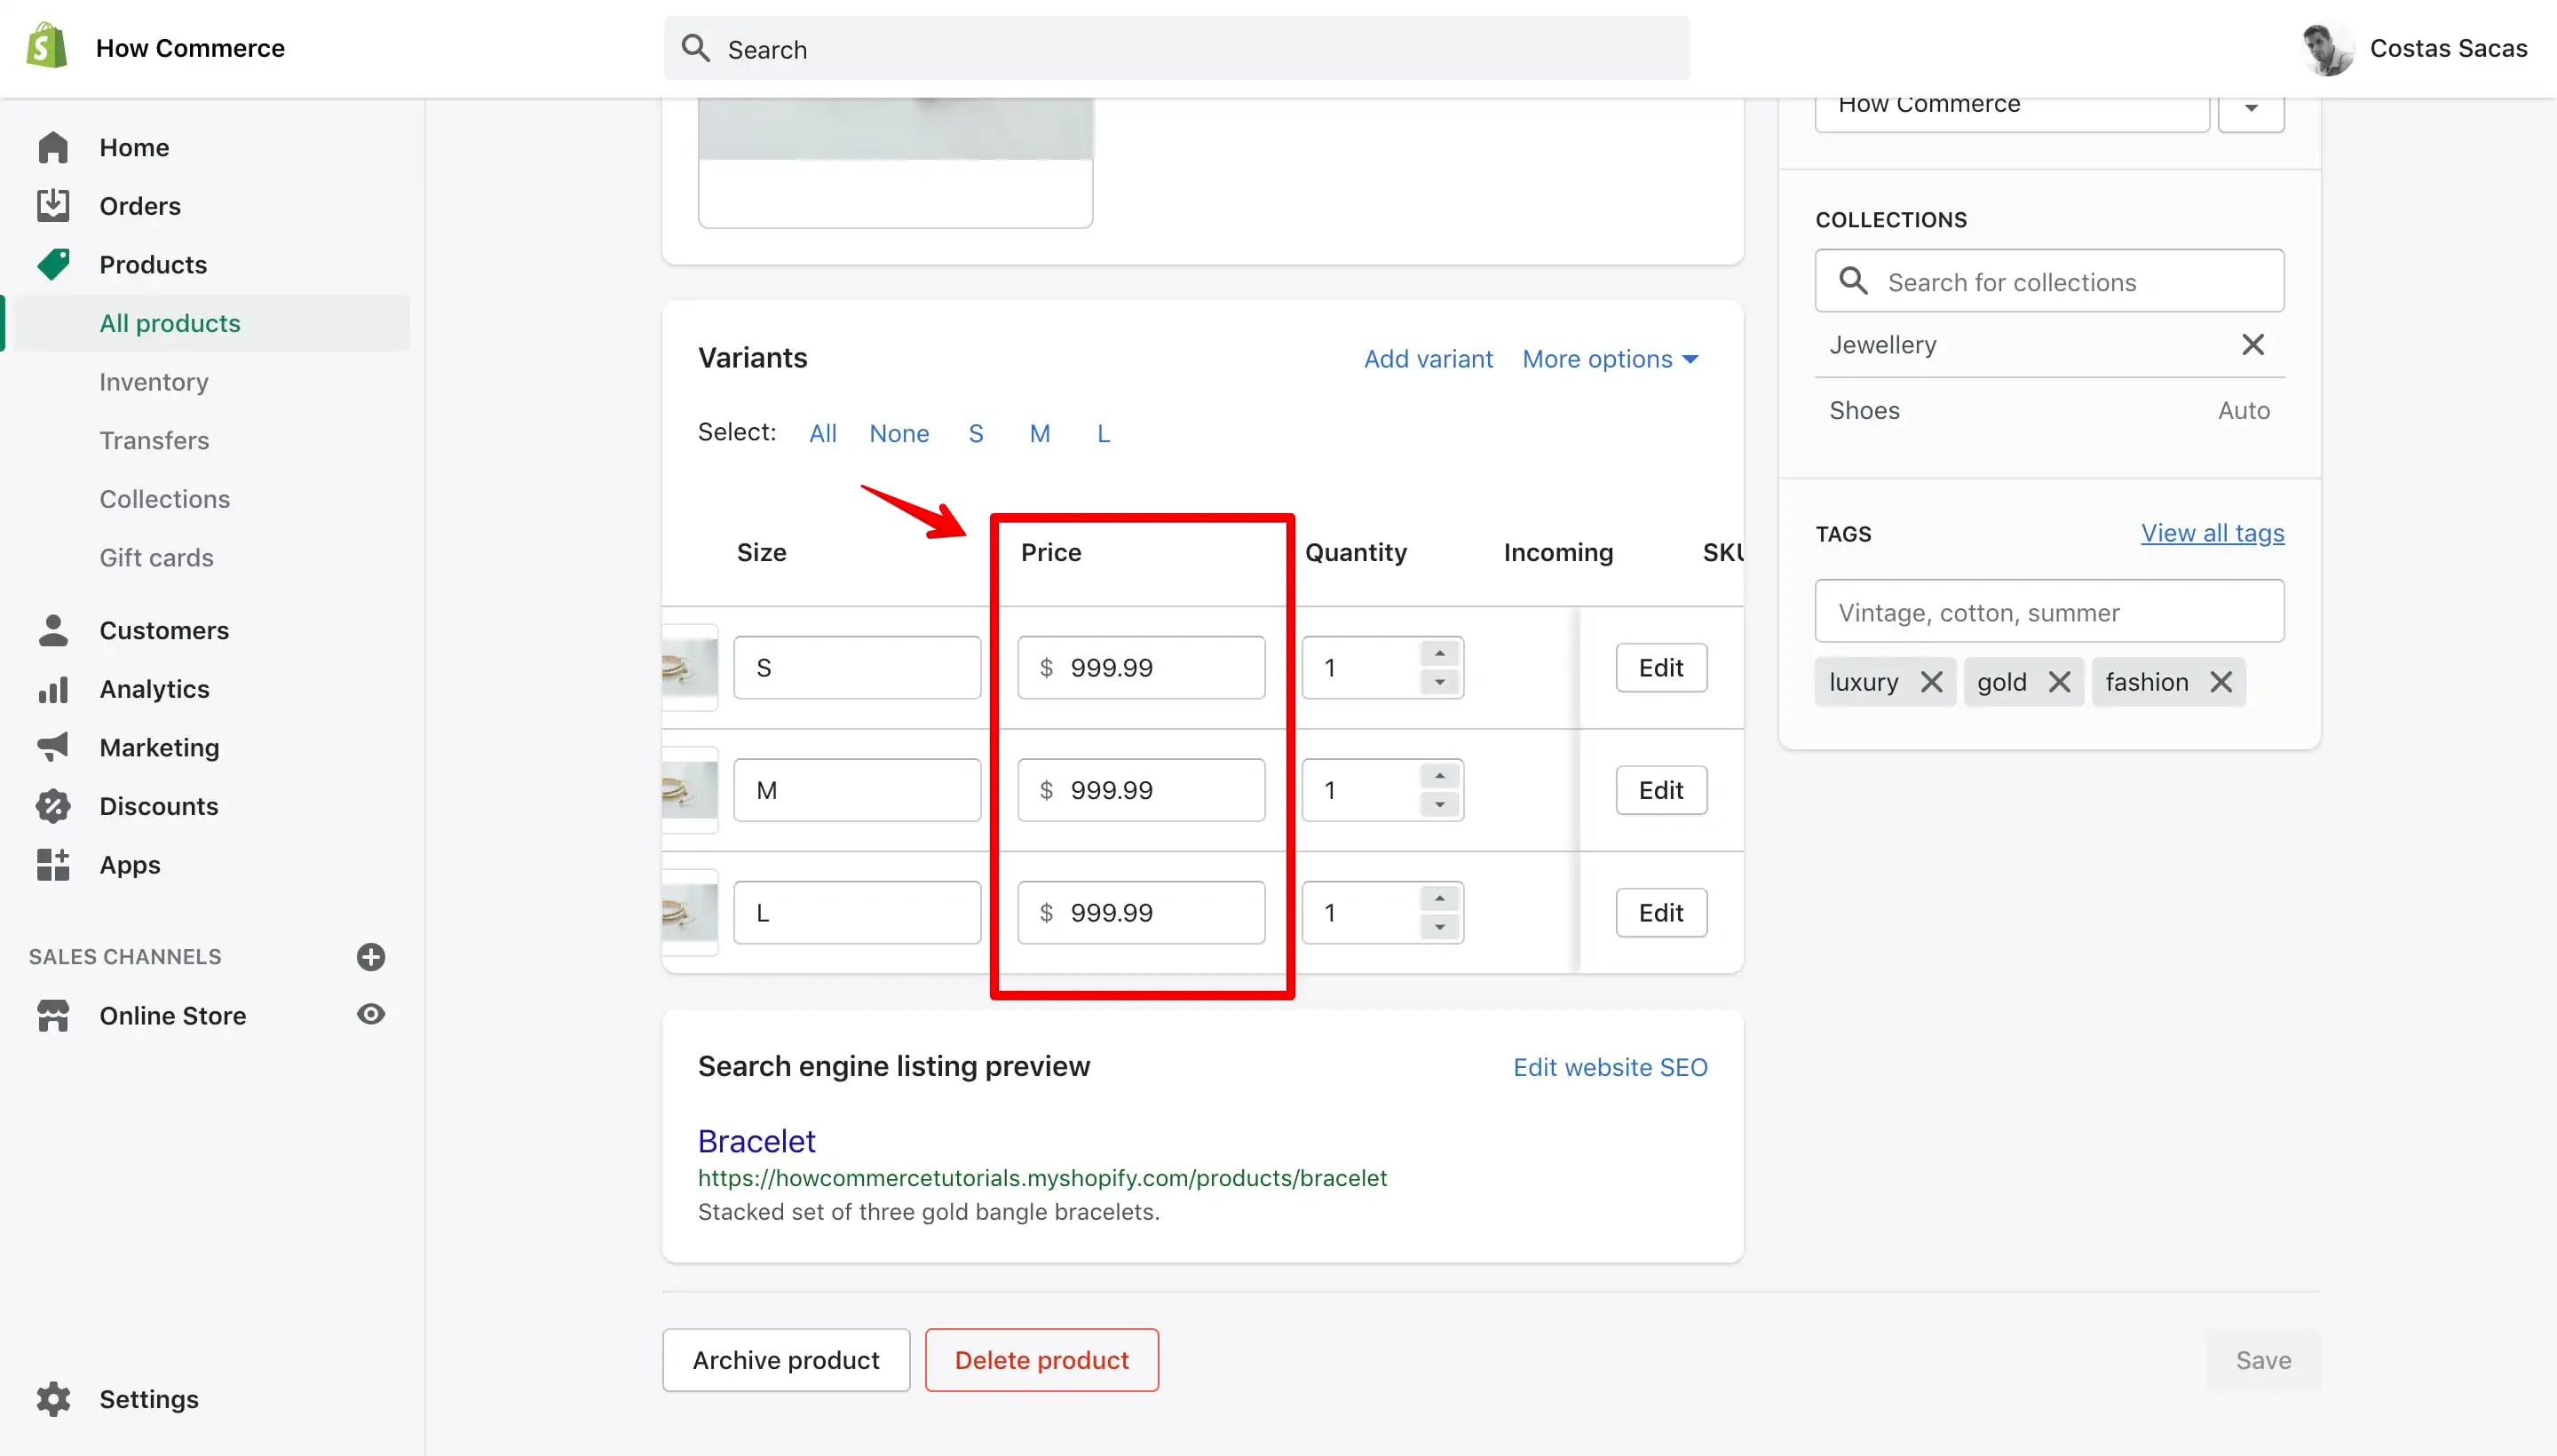Open Costas Sacas account avatar

pyautogui.click(x=2326, y=48)
